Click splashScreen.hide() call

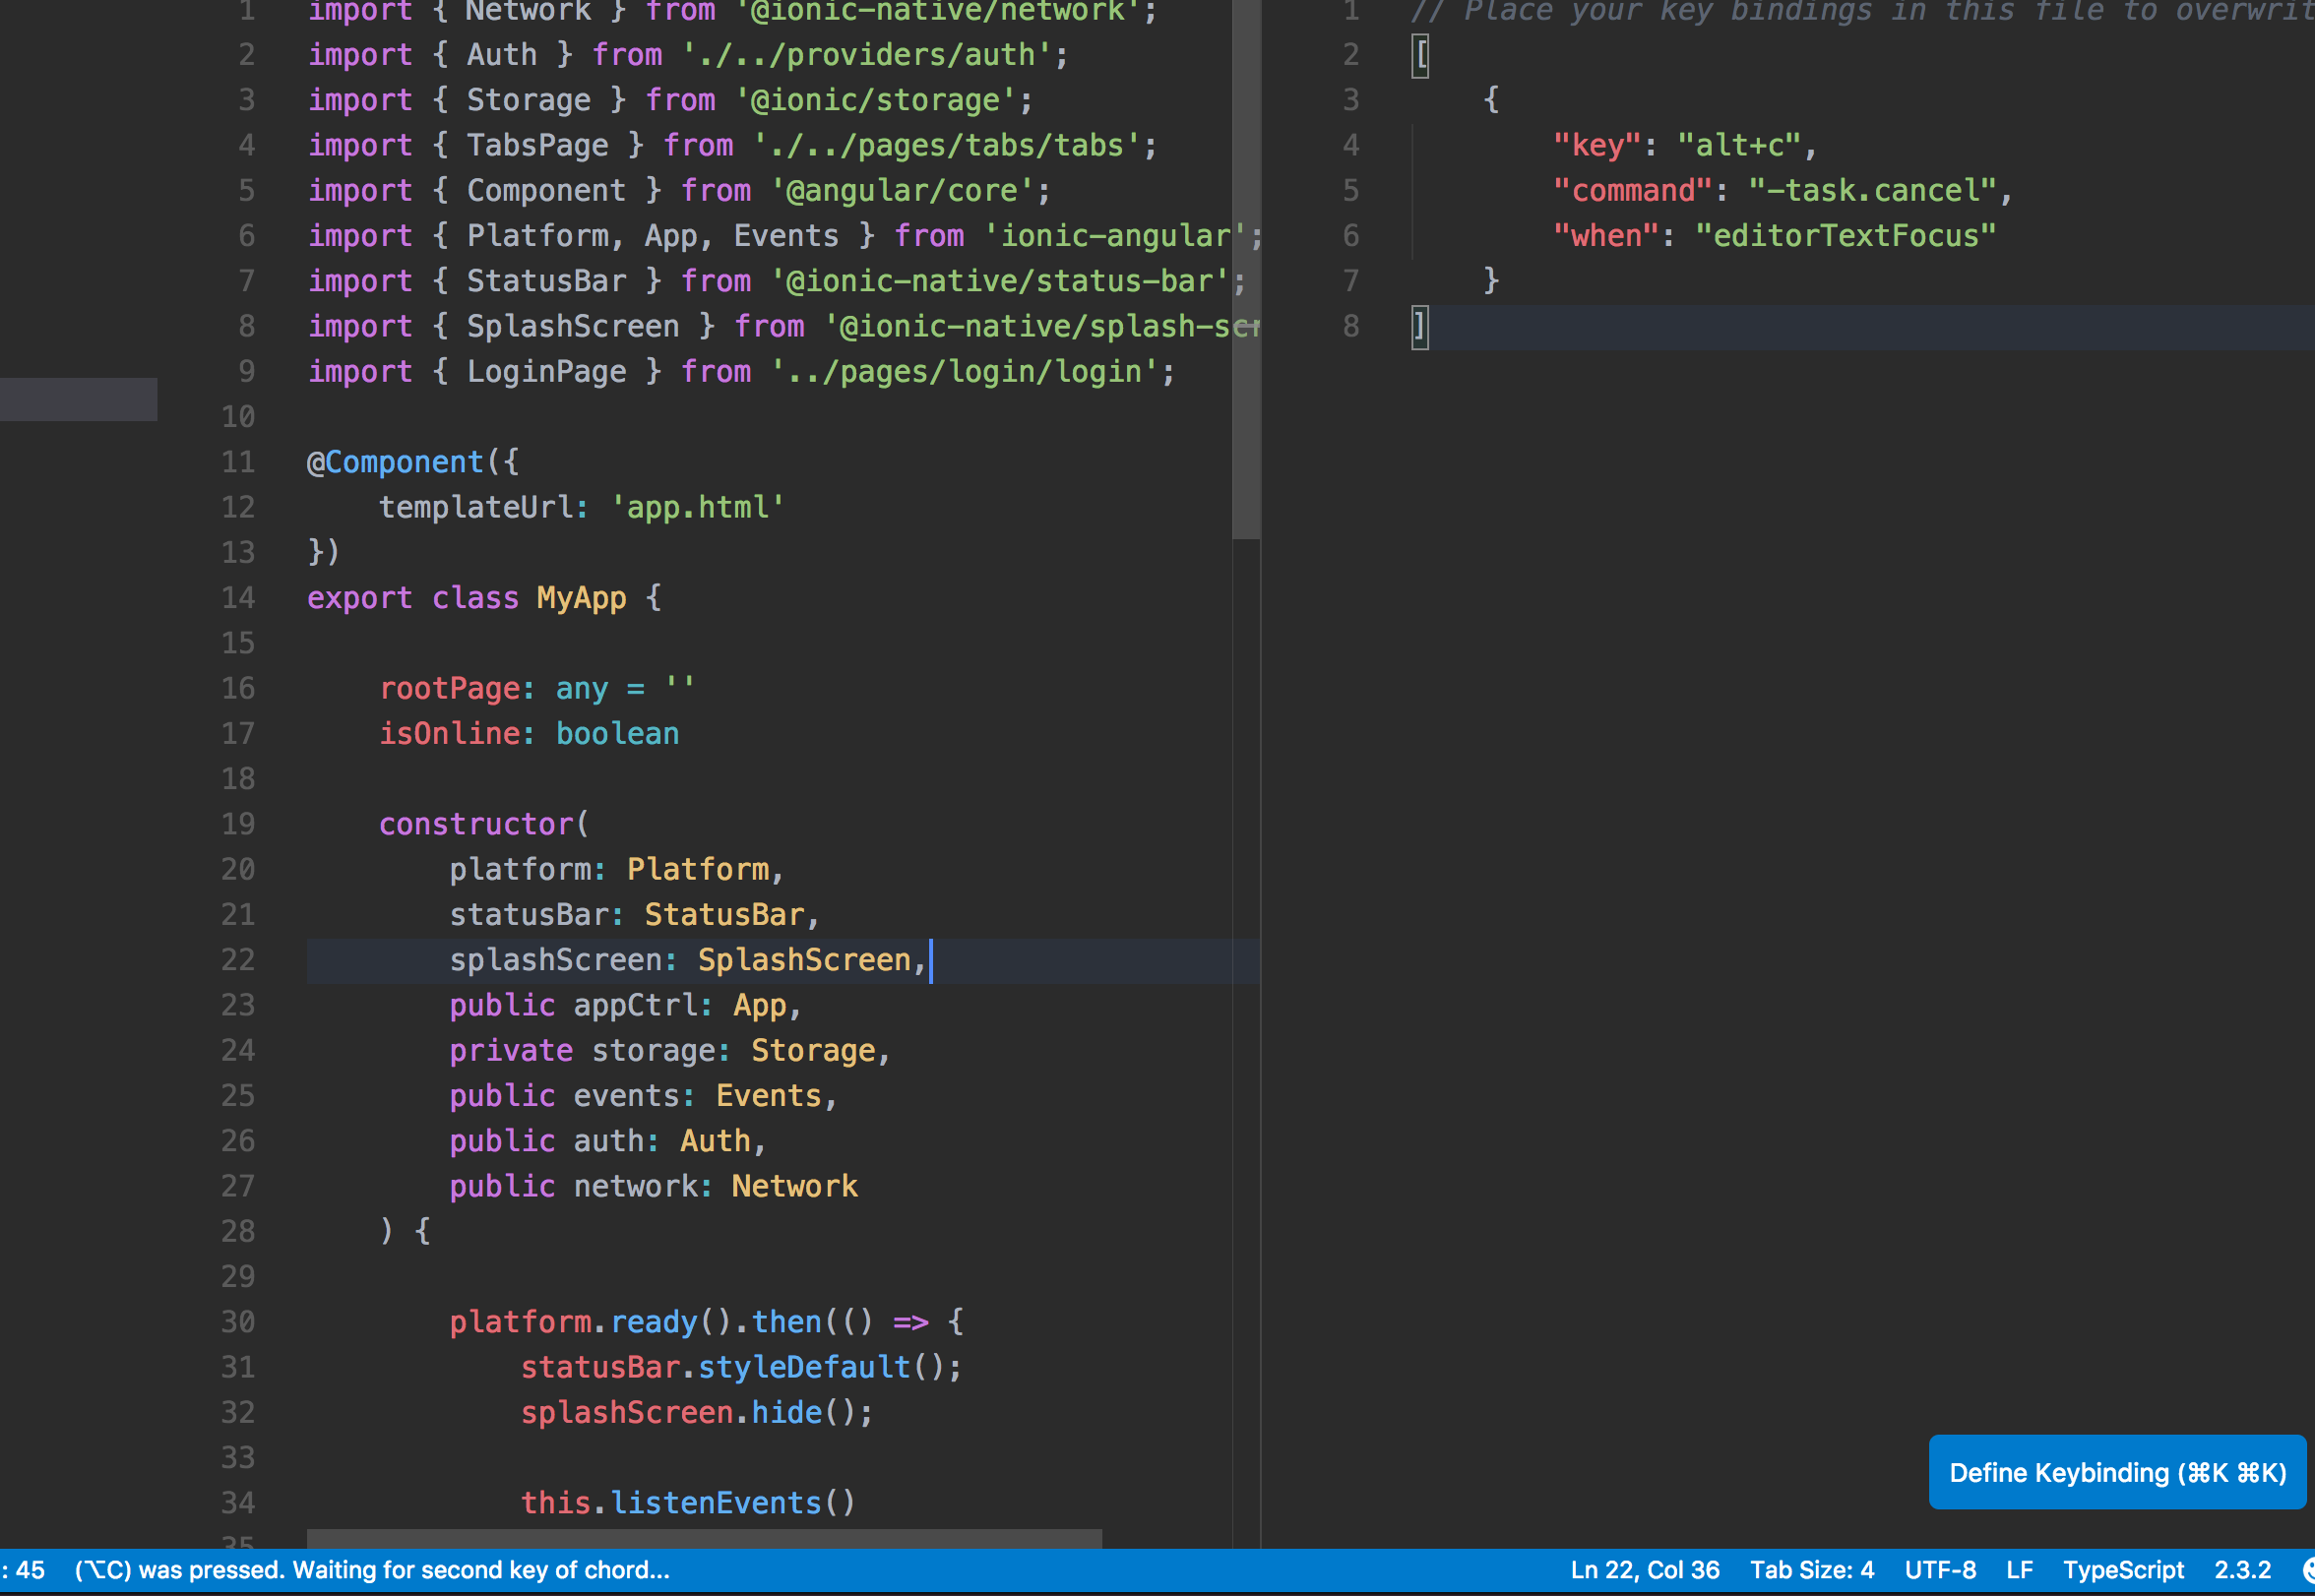696,1413
